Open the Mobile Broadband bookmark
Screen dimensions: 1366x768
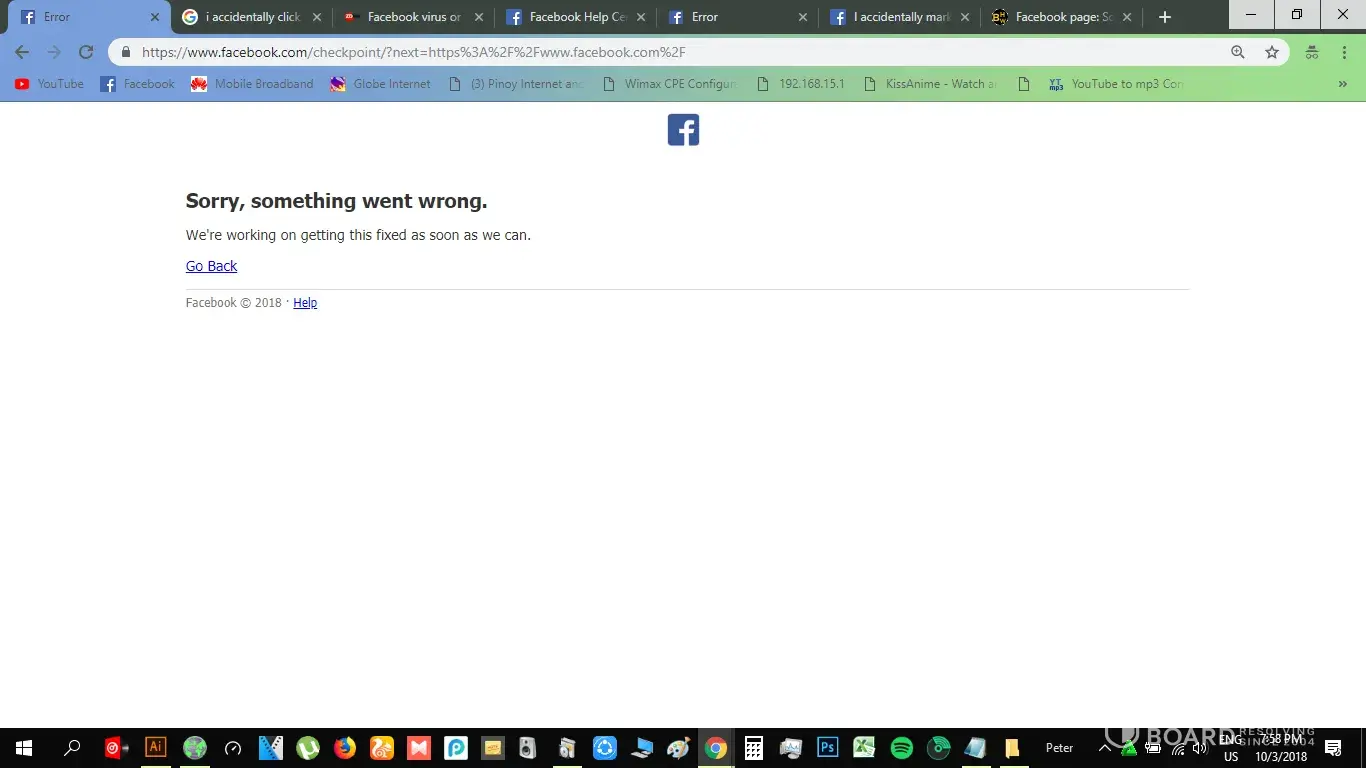(x=252, y=84)
